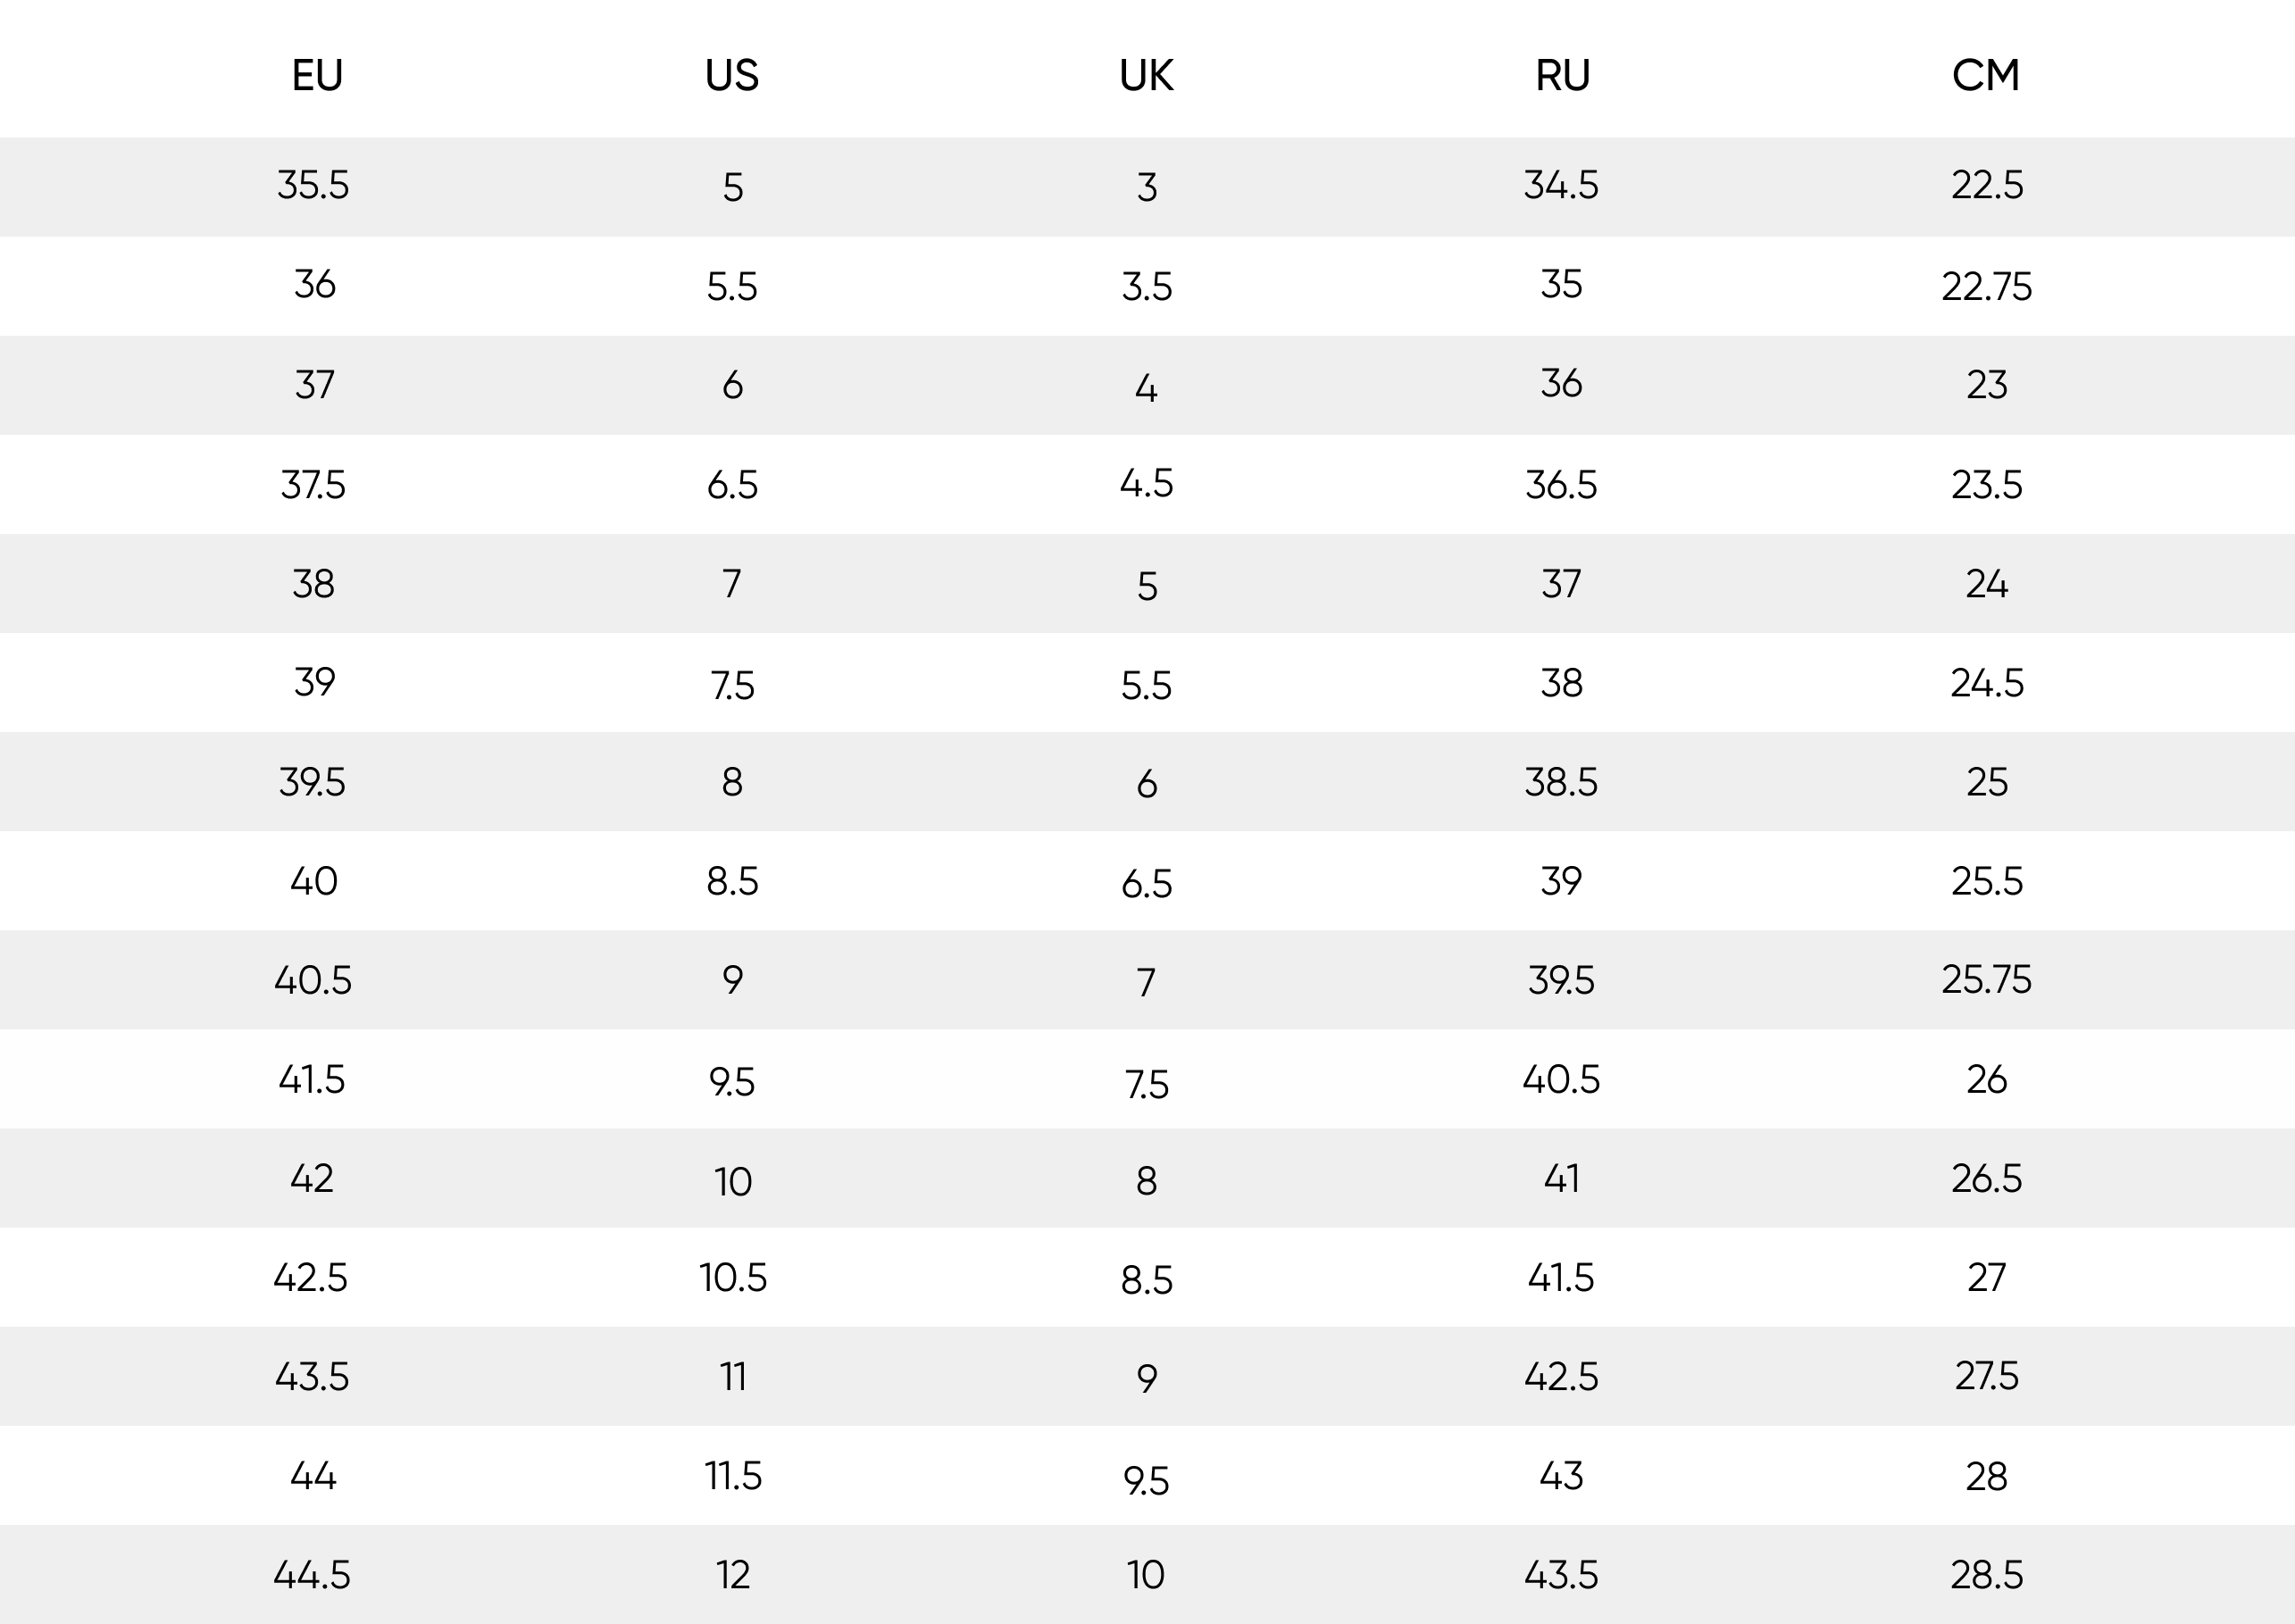Click US size 11.5 cell

(732, 1476)
